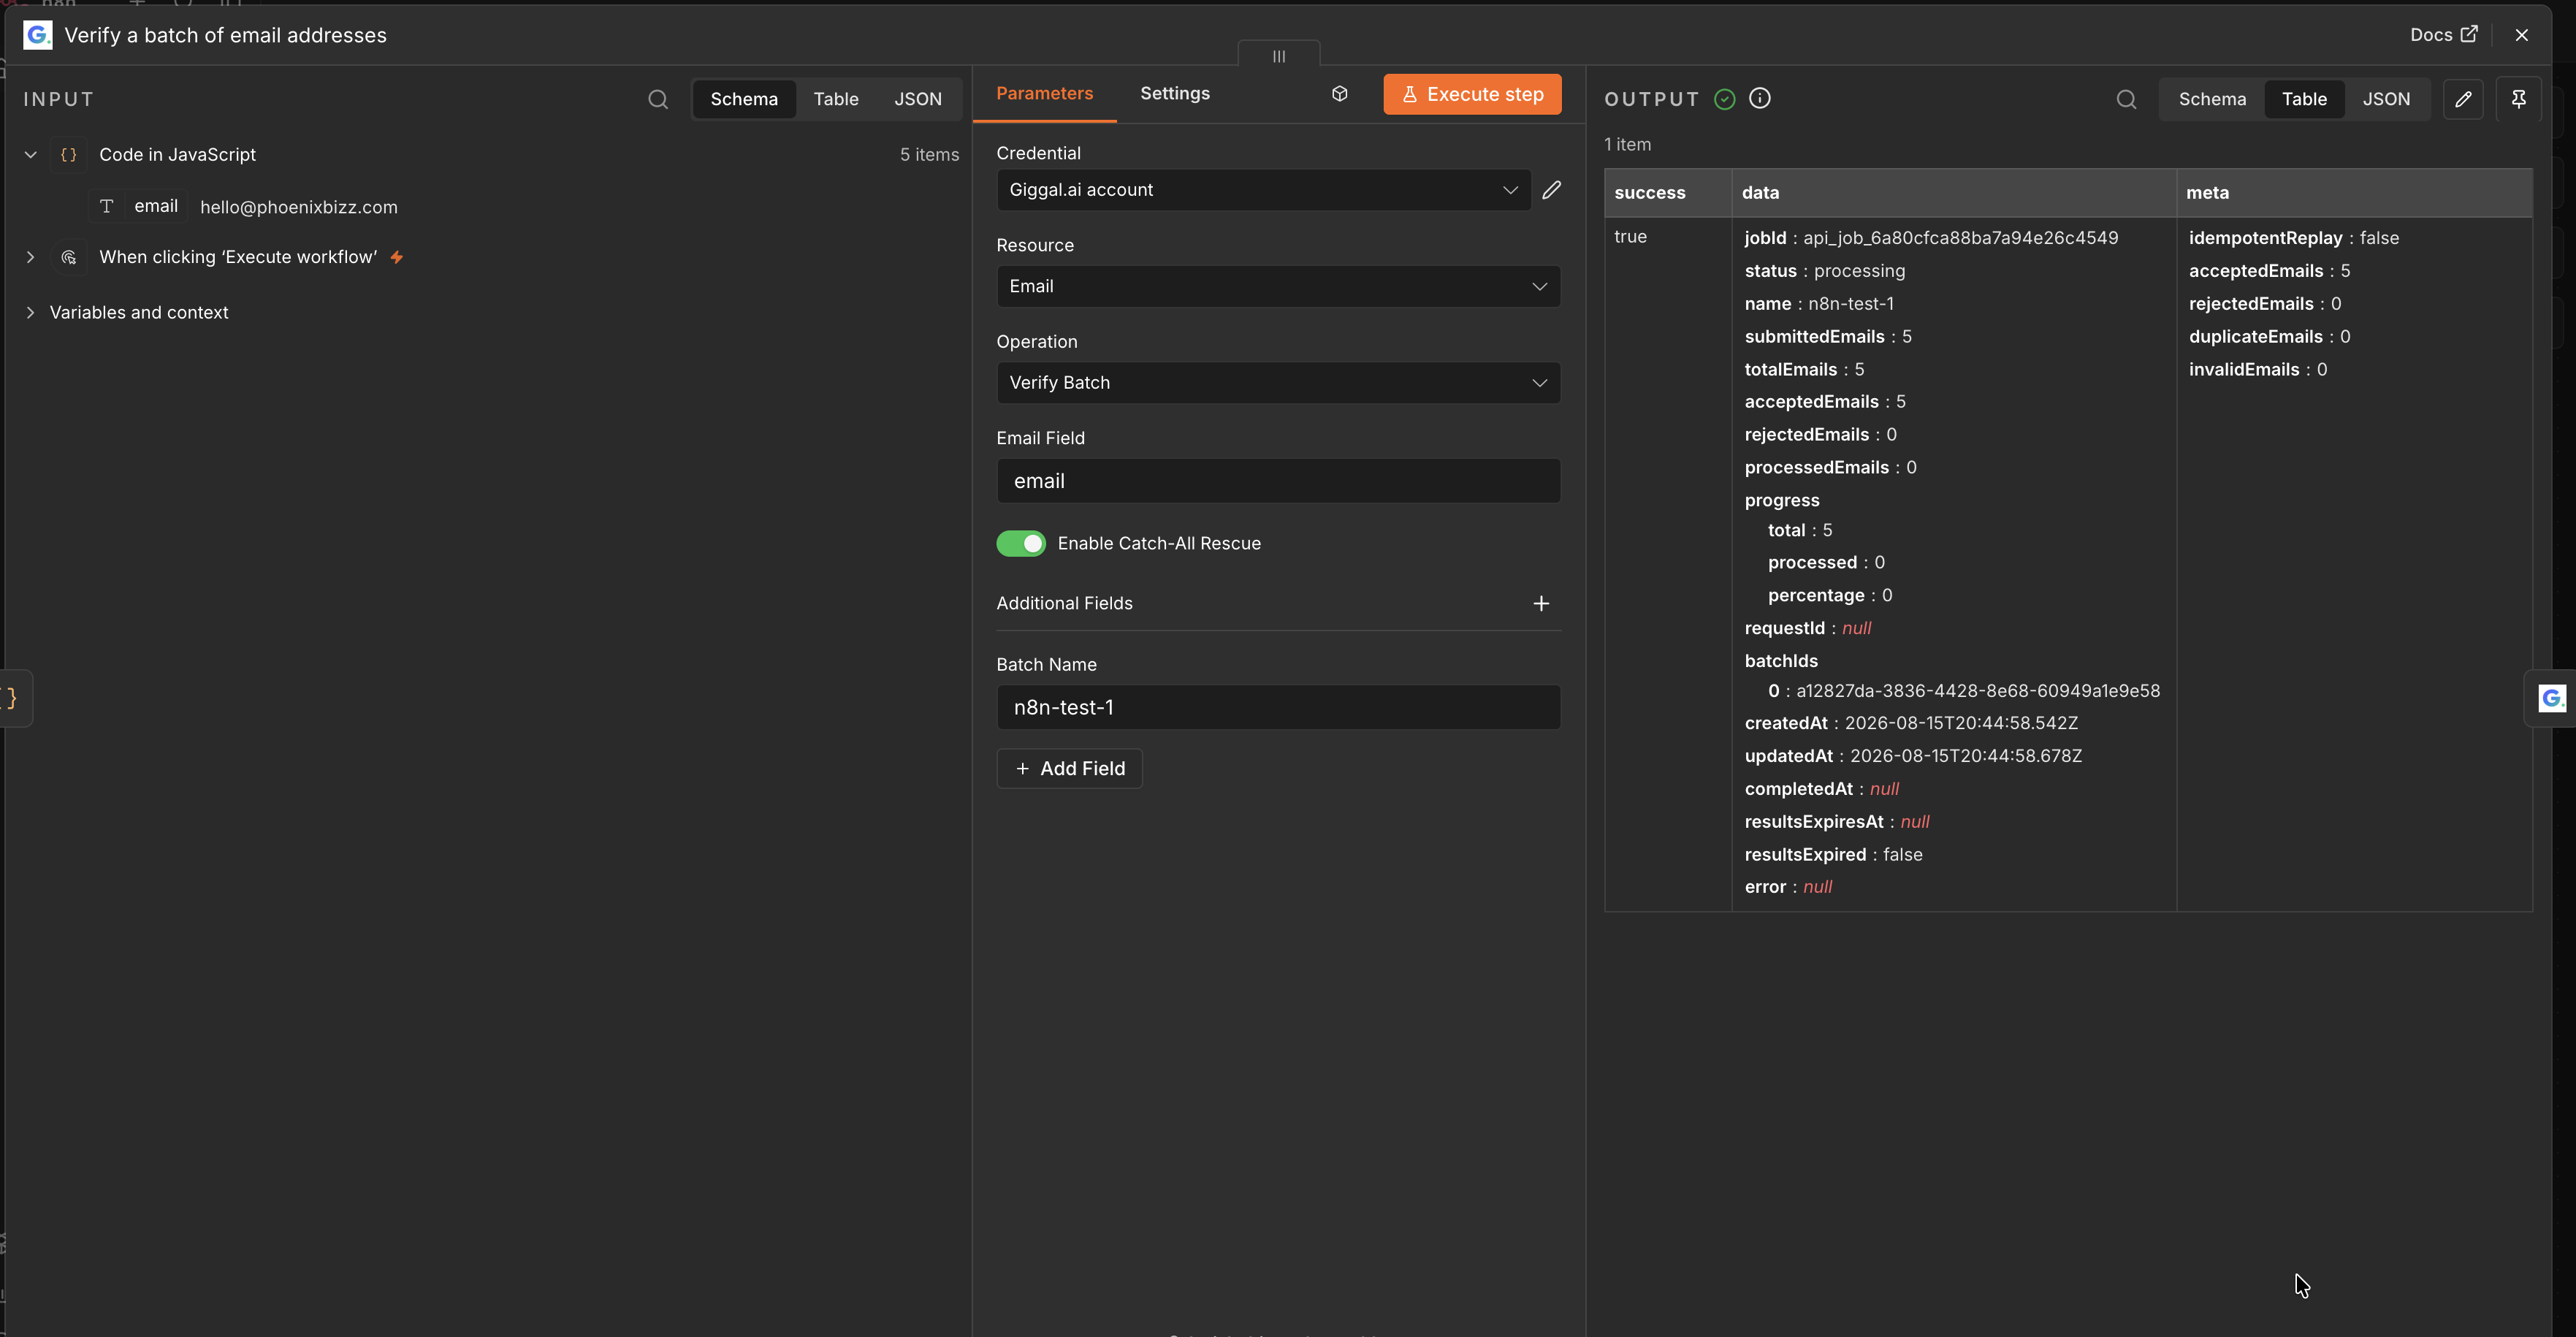Select the batchIds UUID value

(x=1977, y=691)
